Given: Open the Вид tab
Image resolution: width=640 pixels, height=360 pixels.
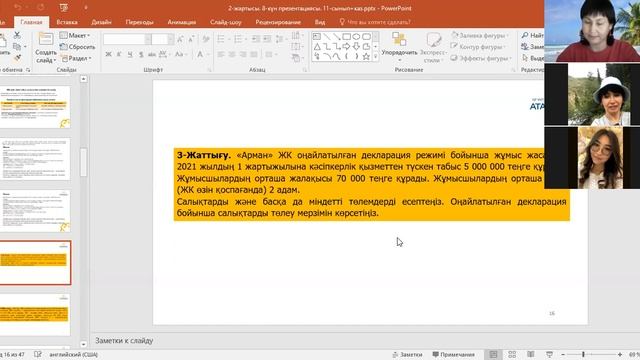Looking at the screenshot, I should tap(320, 22).
